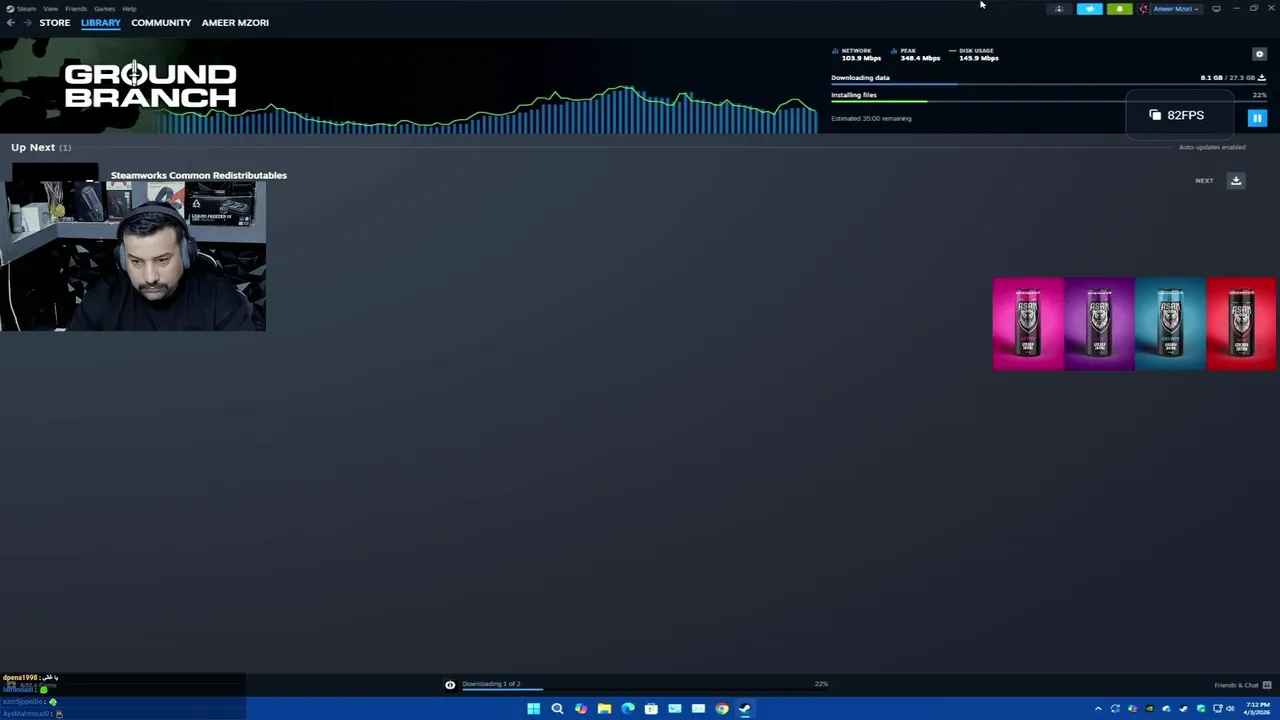Click the Installing files progress bar

pyautogui.click(x=1048, y=102)
